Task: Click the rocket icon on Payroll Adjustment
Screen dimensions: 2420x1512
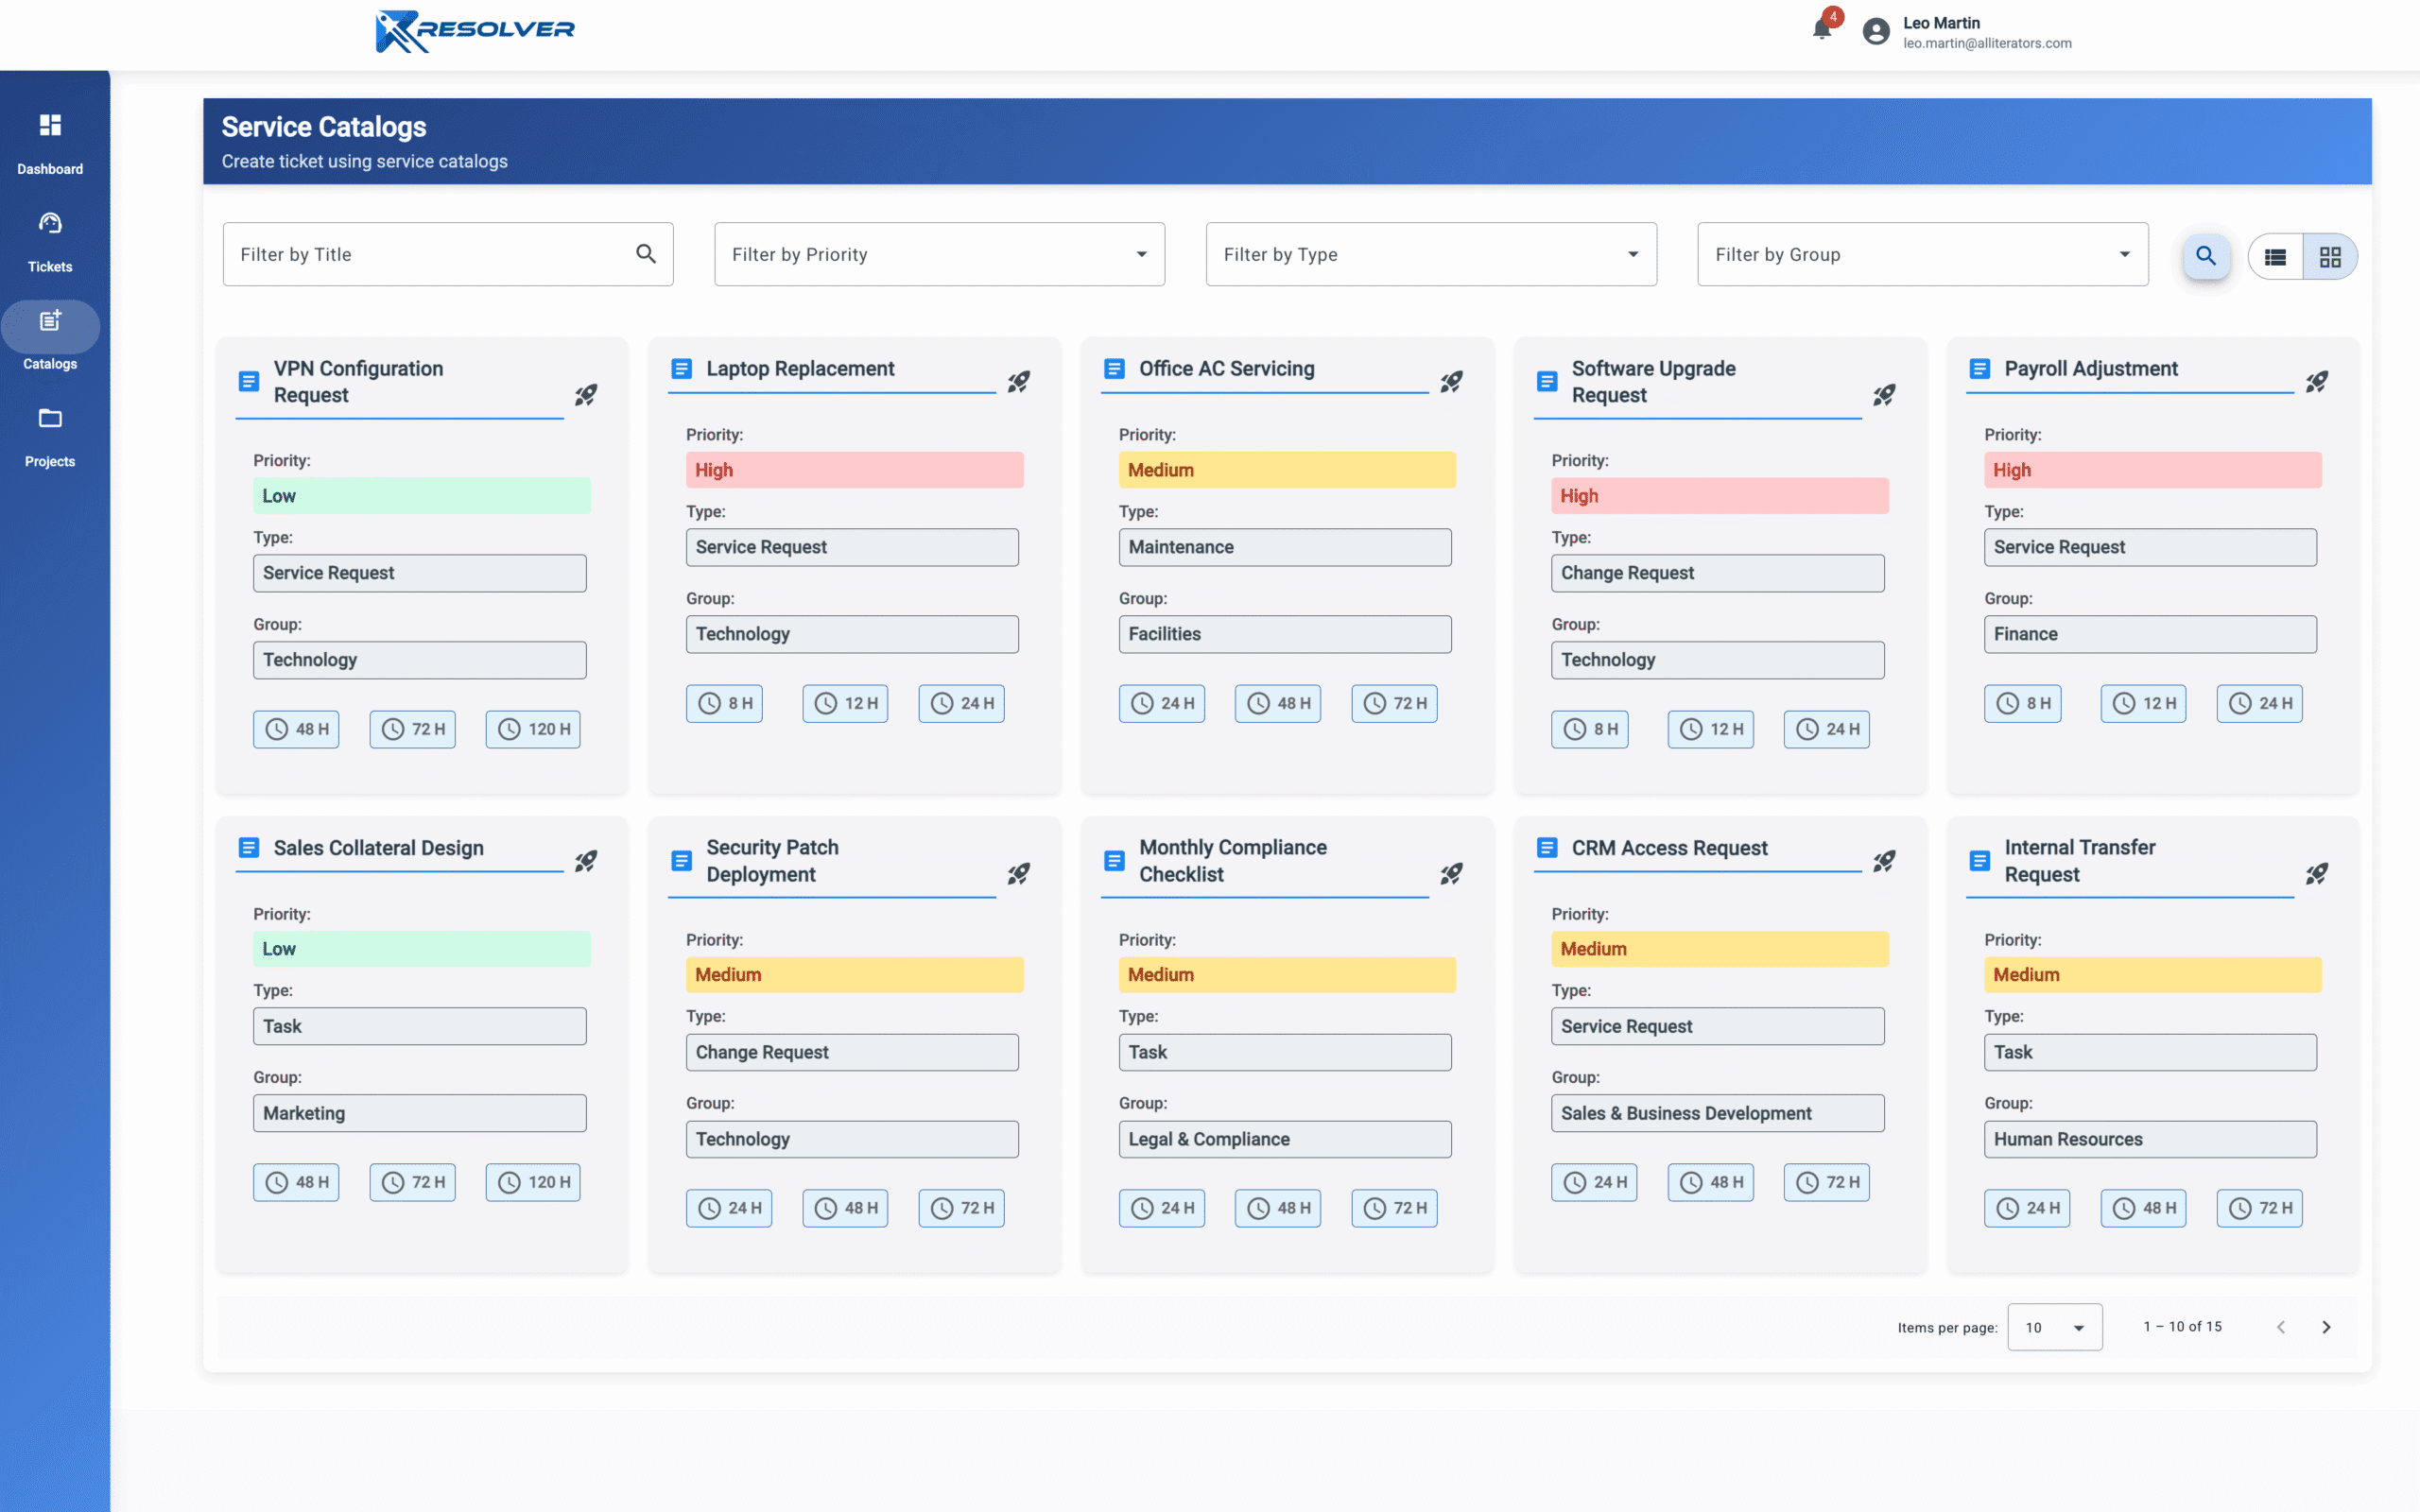Action: tap(2318, 381)
